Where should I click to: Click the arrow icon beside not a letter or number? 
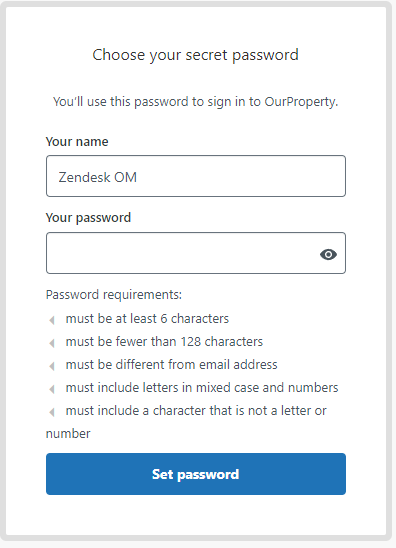click(52, 412)
